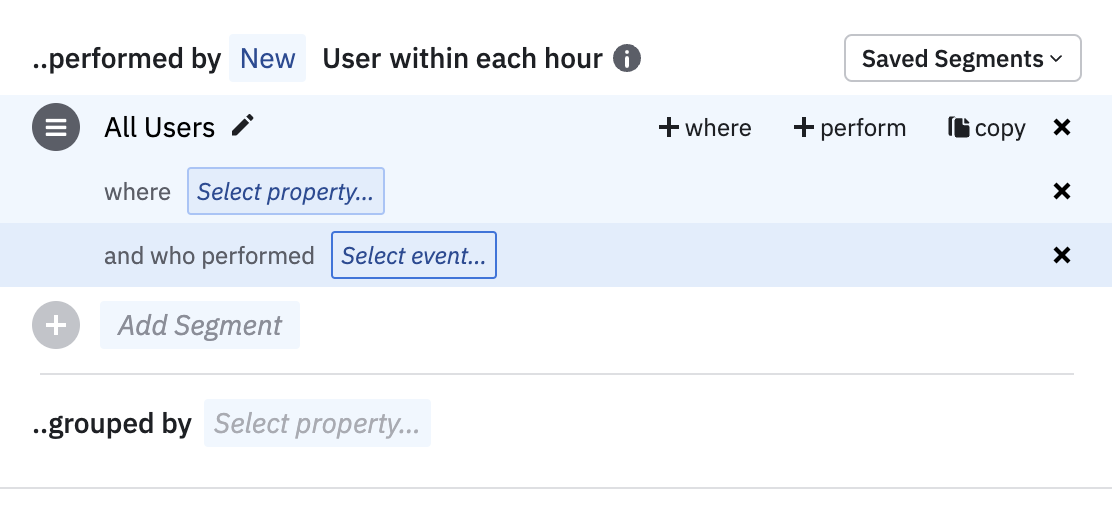Click the plus icon before perform

(803, 128)
